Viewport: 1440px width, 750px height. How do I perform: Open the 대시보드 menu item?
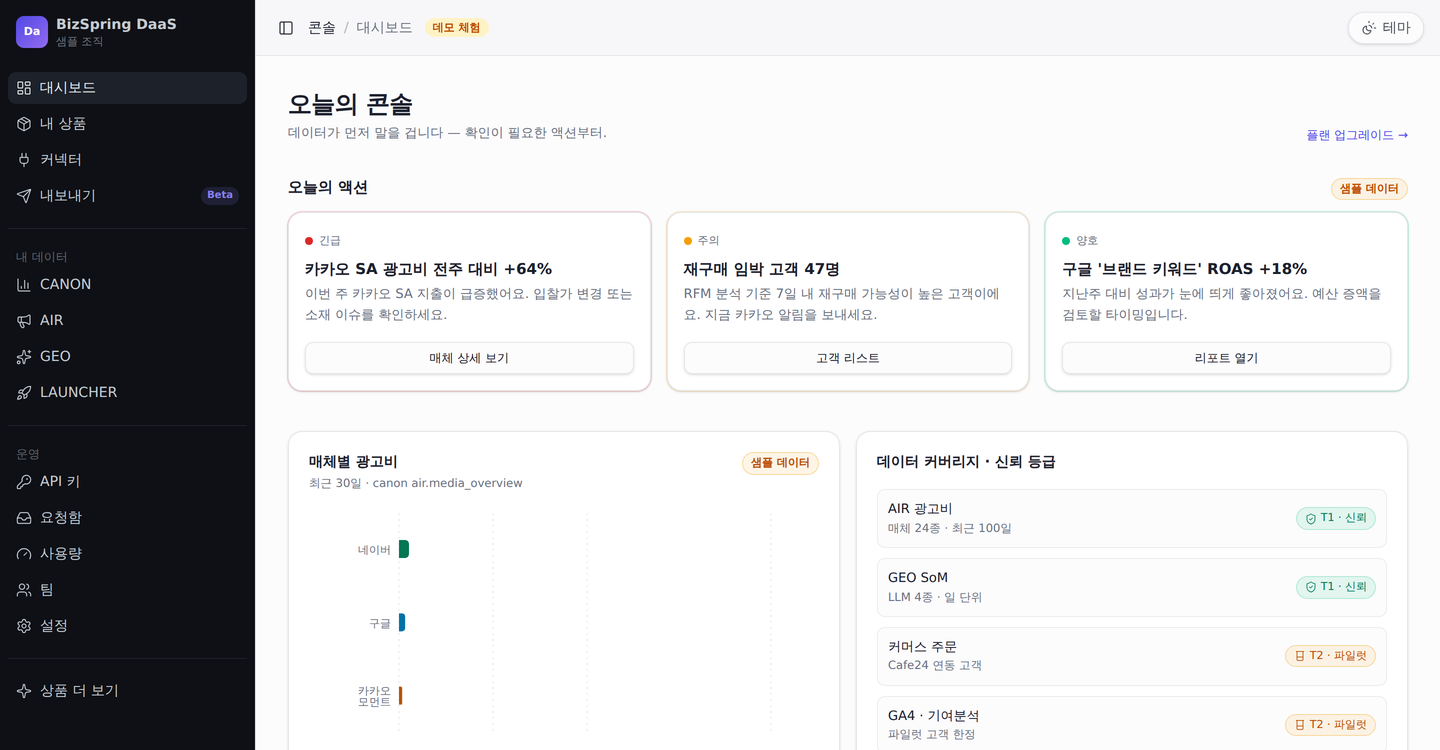127,88
